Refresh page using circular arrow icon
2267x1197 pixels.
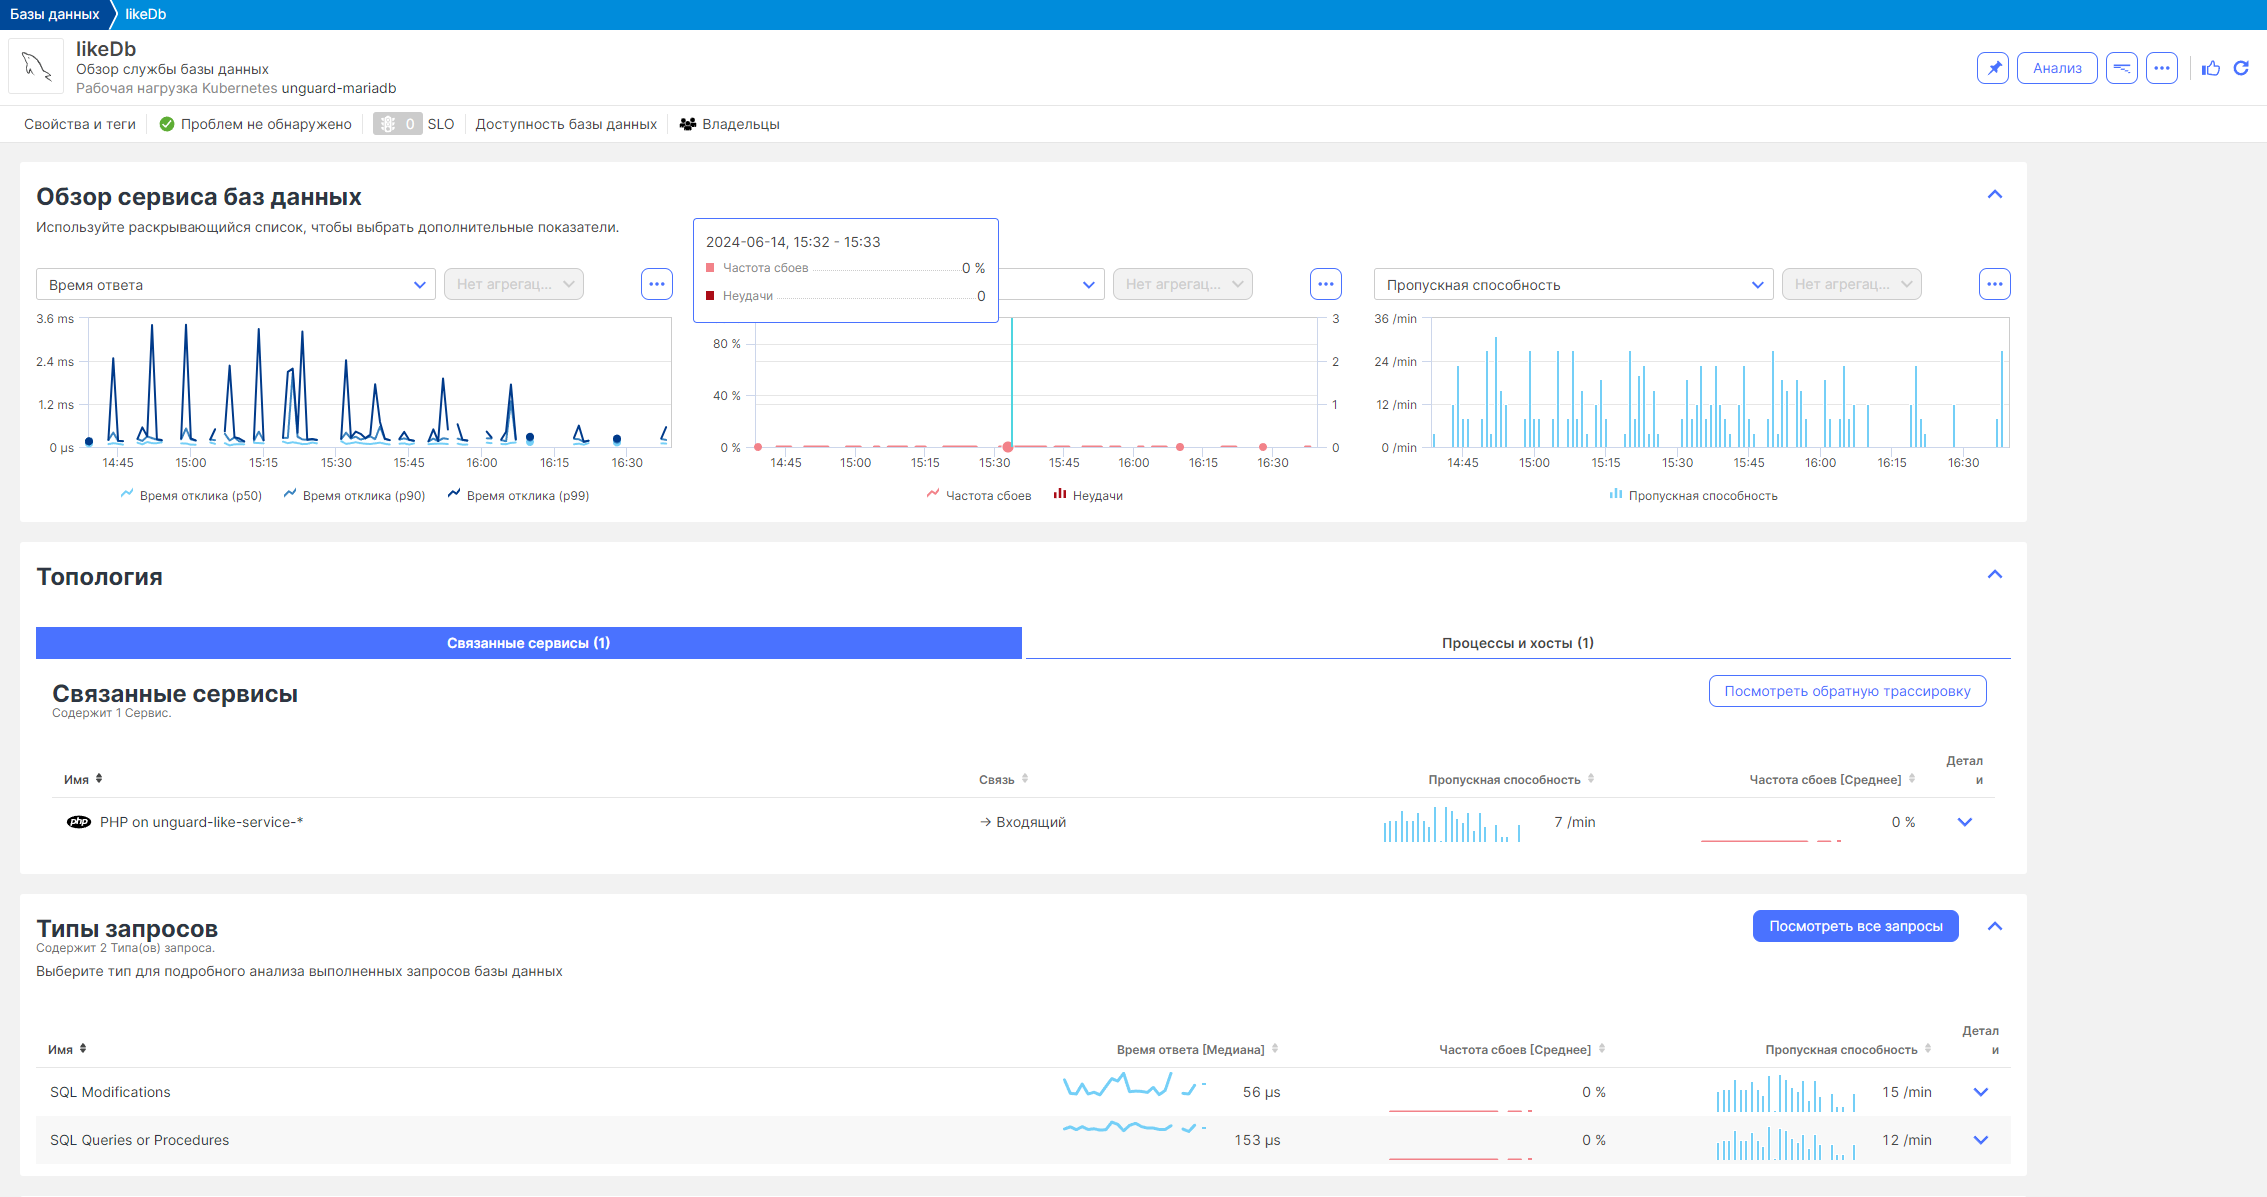[2241, 68]
